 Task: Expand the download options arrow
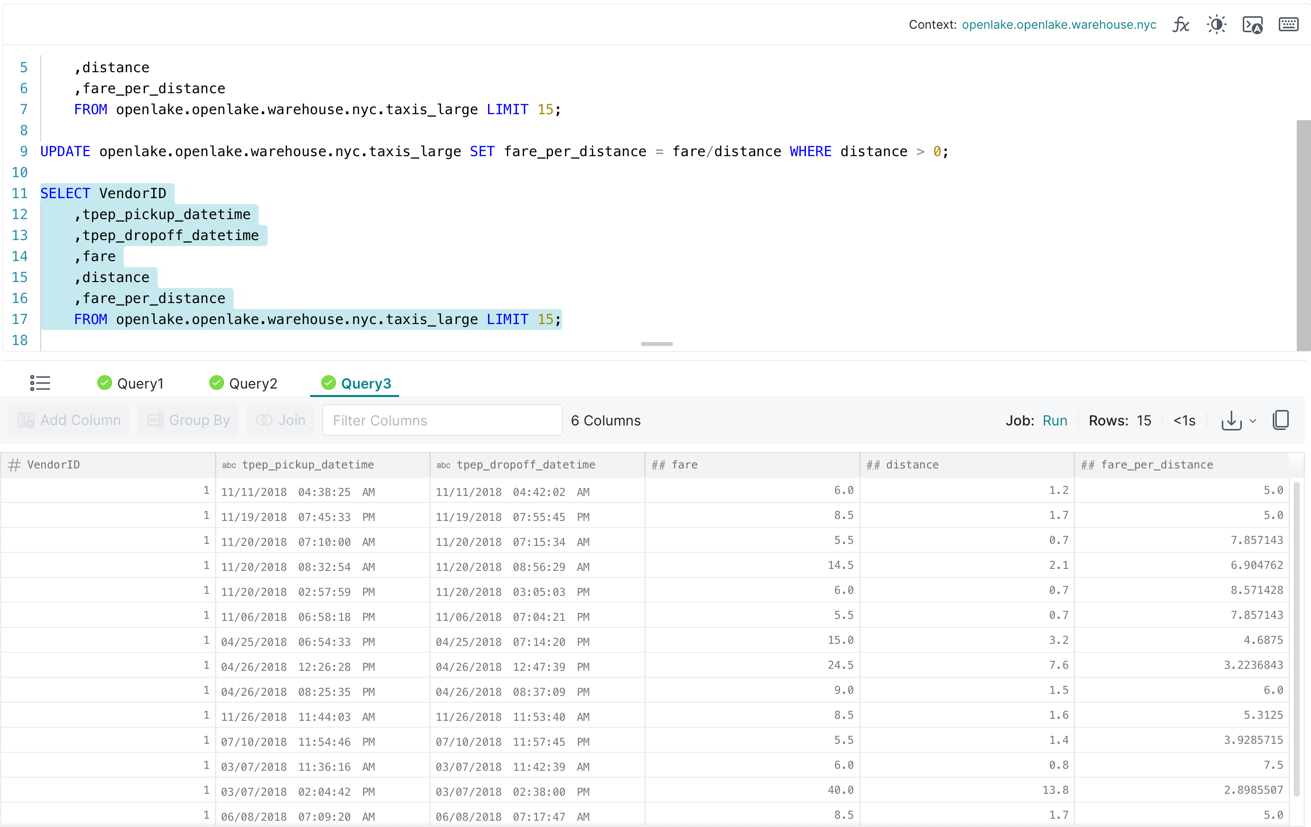[1253, 422]
